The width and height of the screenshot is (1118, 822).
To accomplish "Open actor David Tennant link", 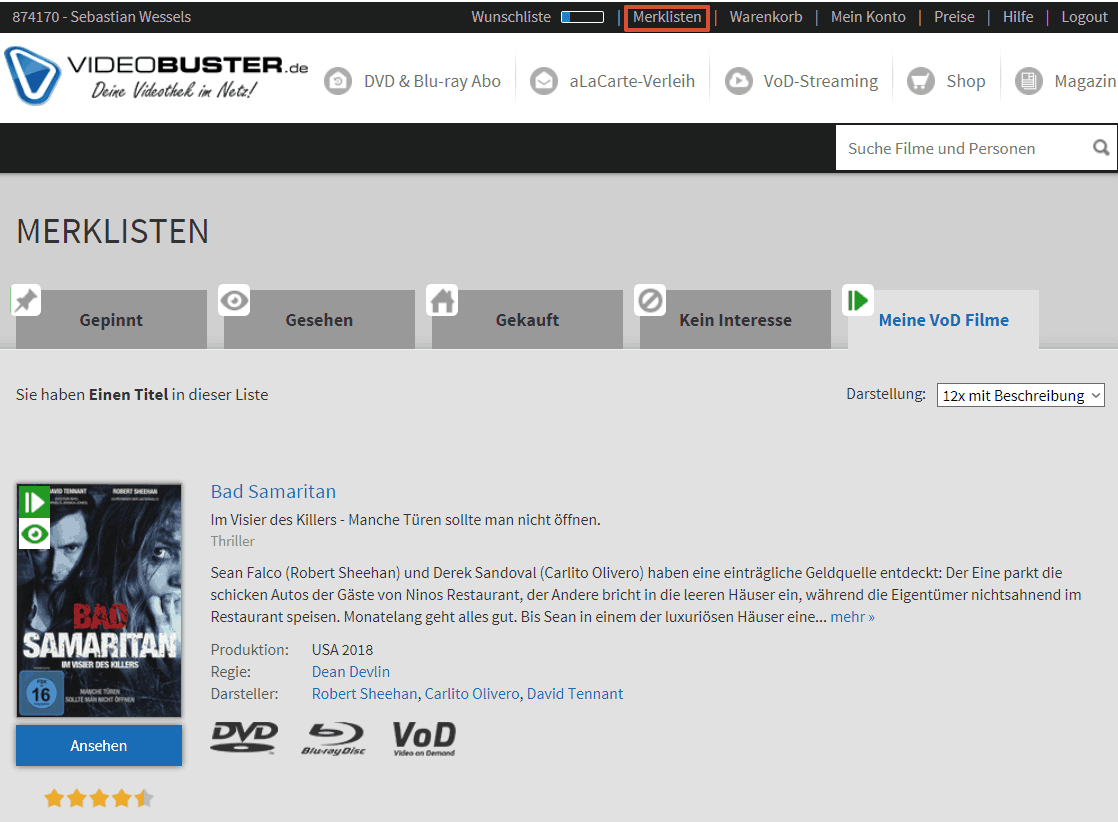I will coord(575,694).
